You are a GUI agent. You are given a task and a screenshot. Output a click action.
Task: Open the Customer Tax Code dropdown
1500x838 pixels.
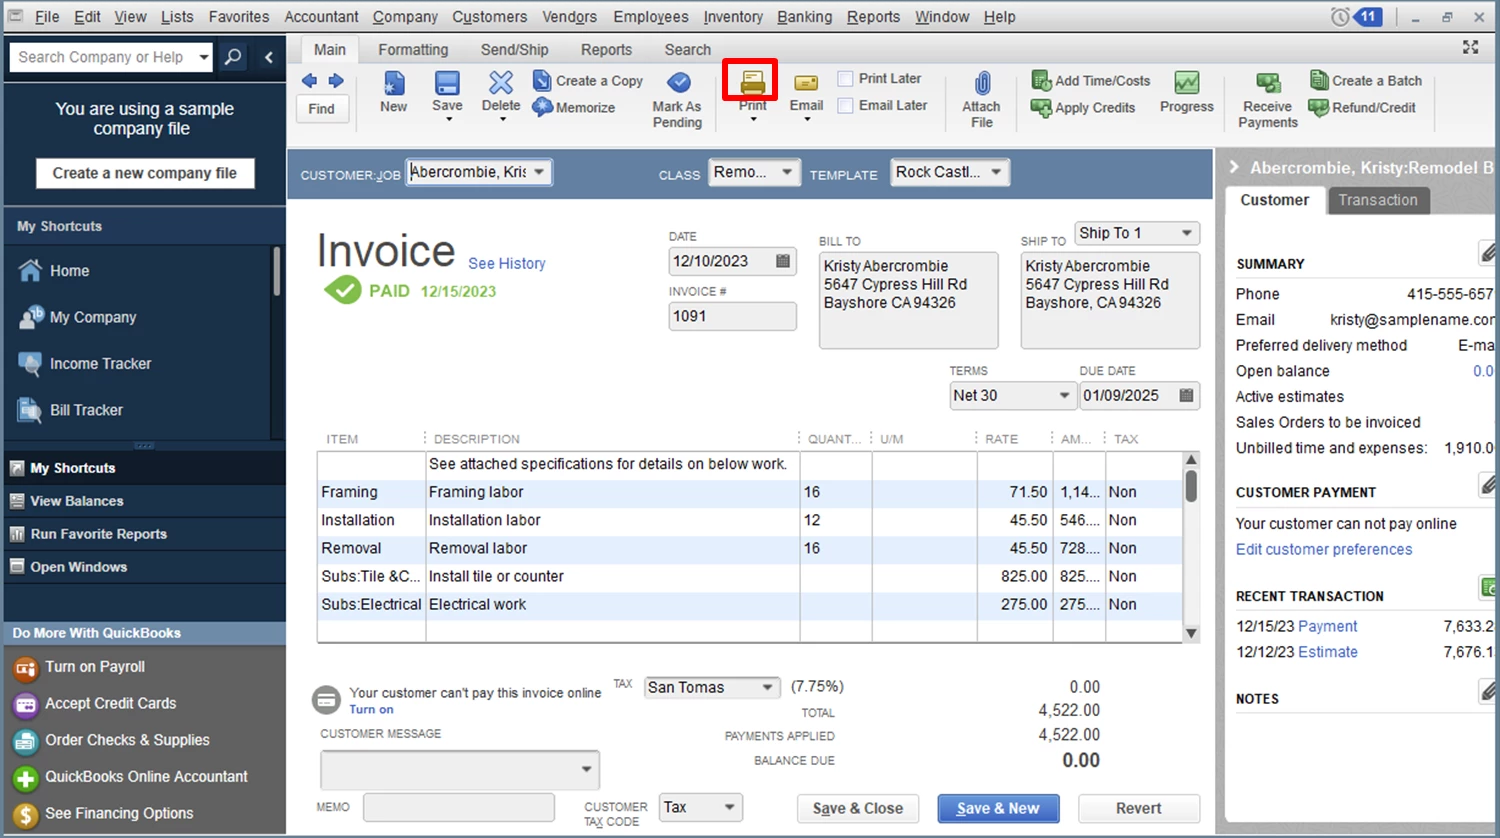730,807
